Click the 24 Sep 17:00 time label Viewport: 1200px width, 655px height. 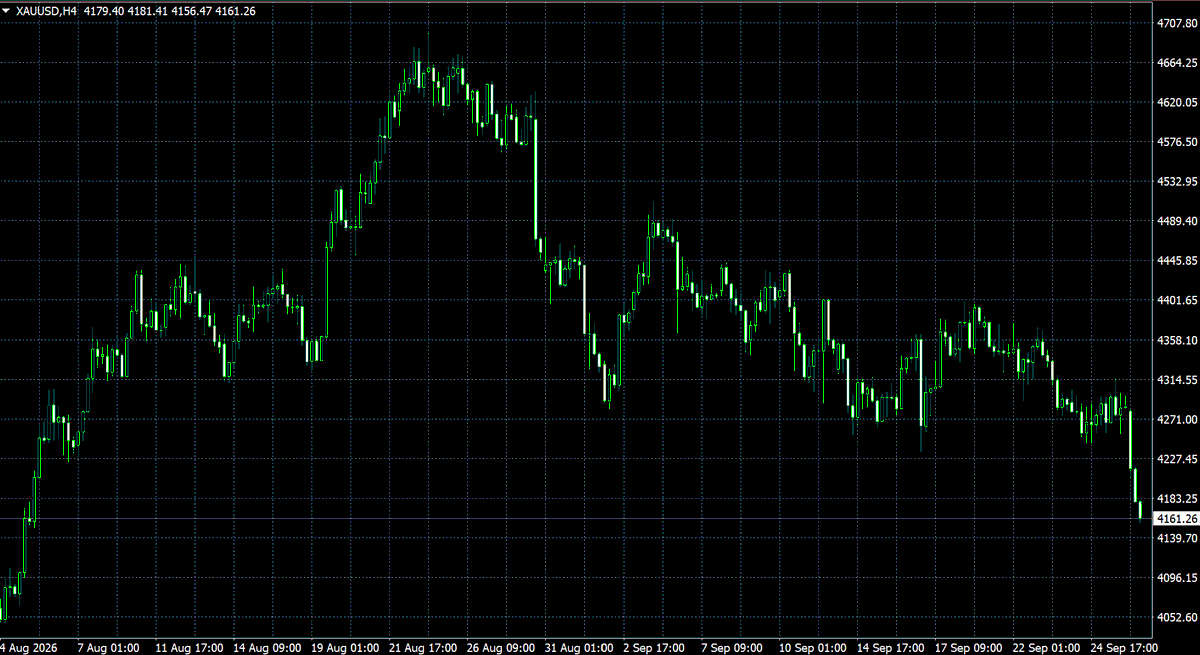click(x=1125, y=647)
